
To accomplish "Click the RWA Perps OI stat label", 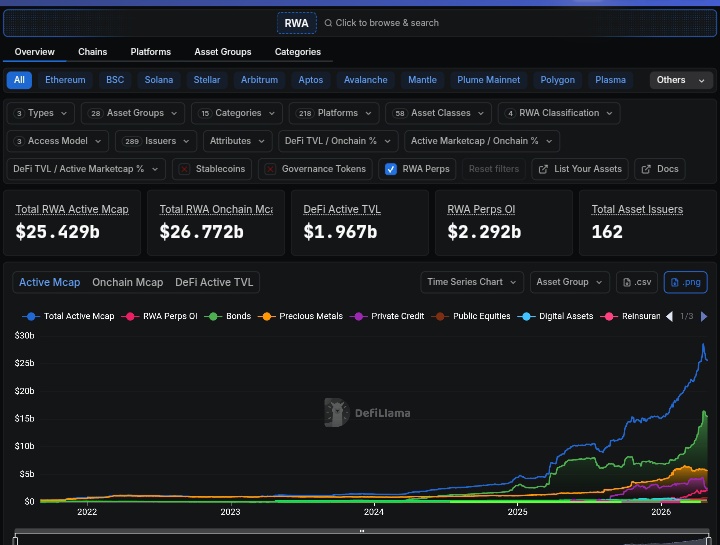I will click(x=481, y=209).
